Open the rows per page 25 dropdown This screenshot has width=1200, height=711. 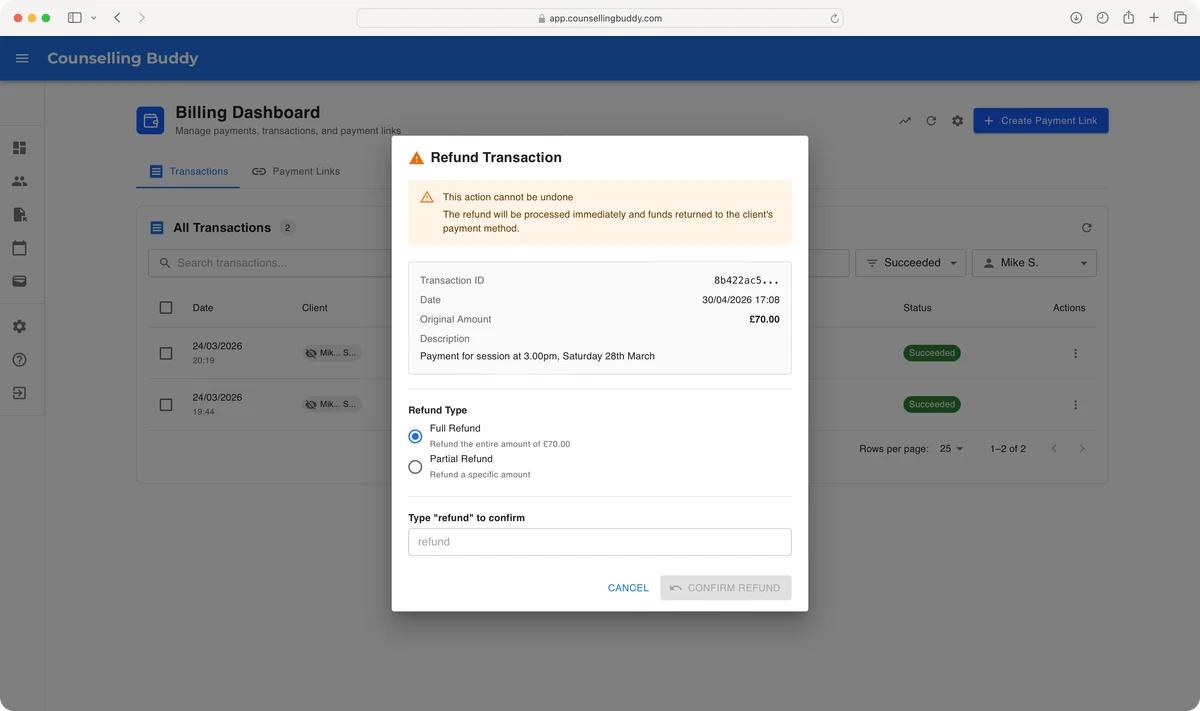[x=951, y=449]
